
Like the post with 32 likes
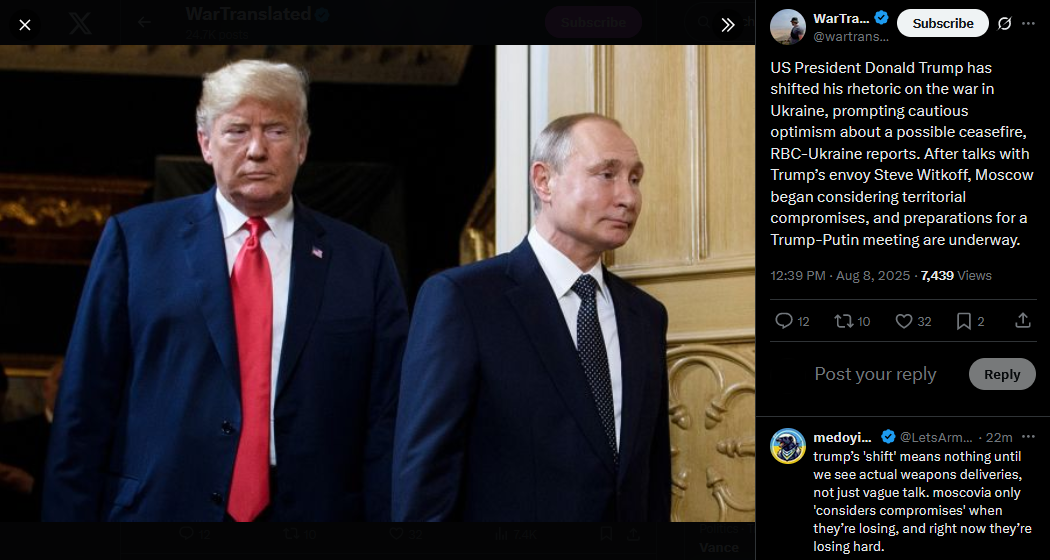tap(913, 322)
